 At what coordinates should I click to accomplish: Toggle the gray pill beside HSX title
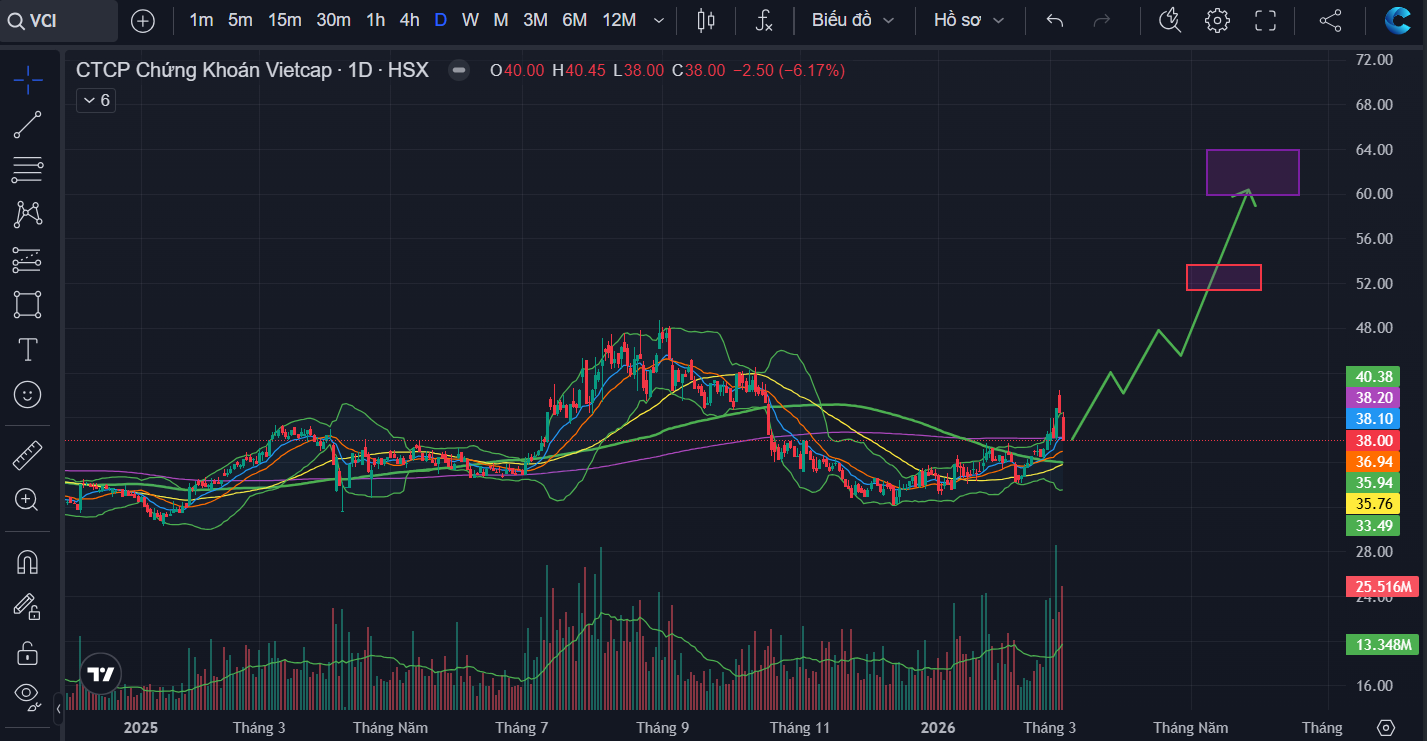458,70
